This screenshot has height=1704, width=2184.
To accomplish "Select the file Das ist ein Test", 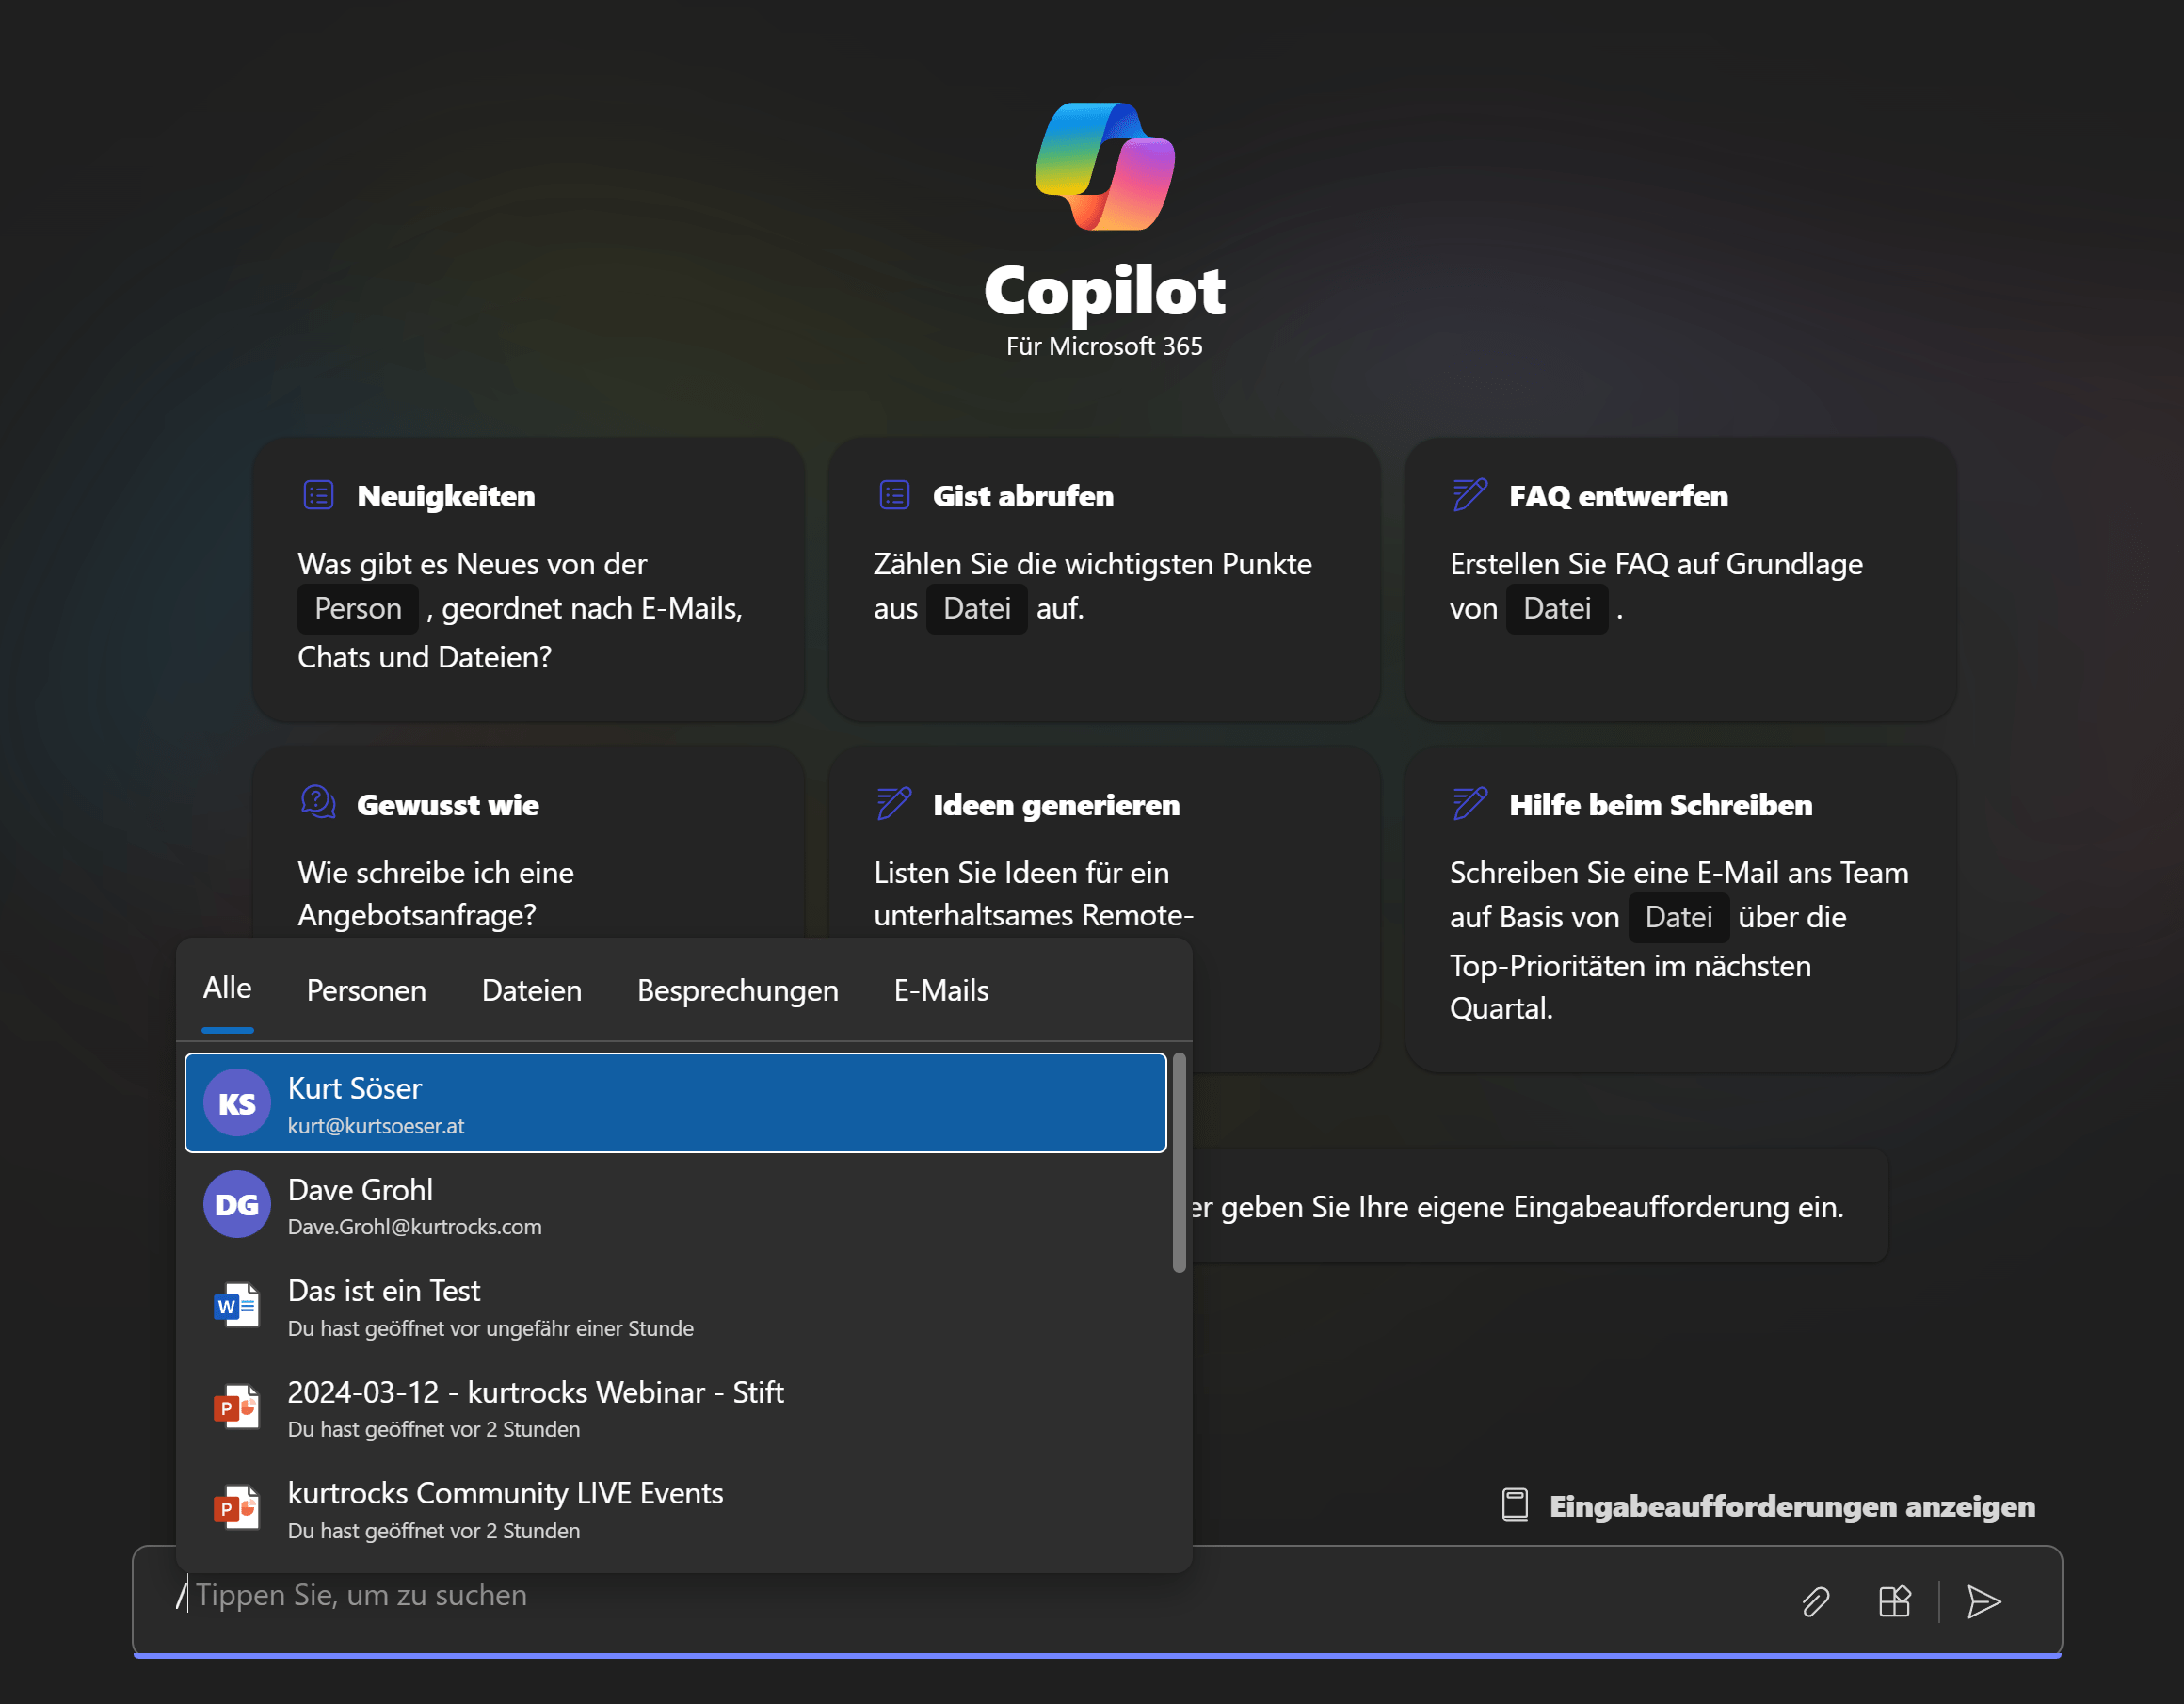I will 676,1306.
